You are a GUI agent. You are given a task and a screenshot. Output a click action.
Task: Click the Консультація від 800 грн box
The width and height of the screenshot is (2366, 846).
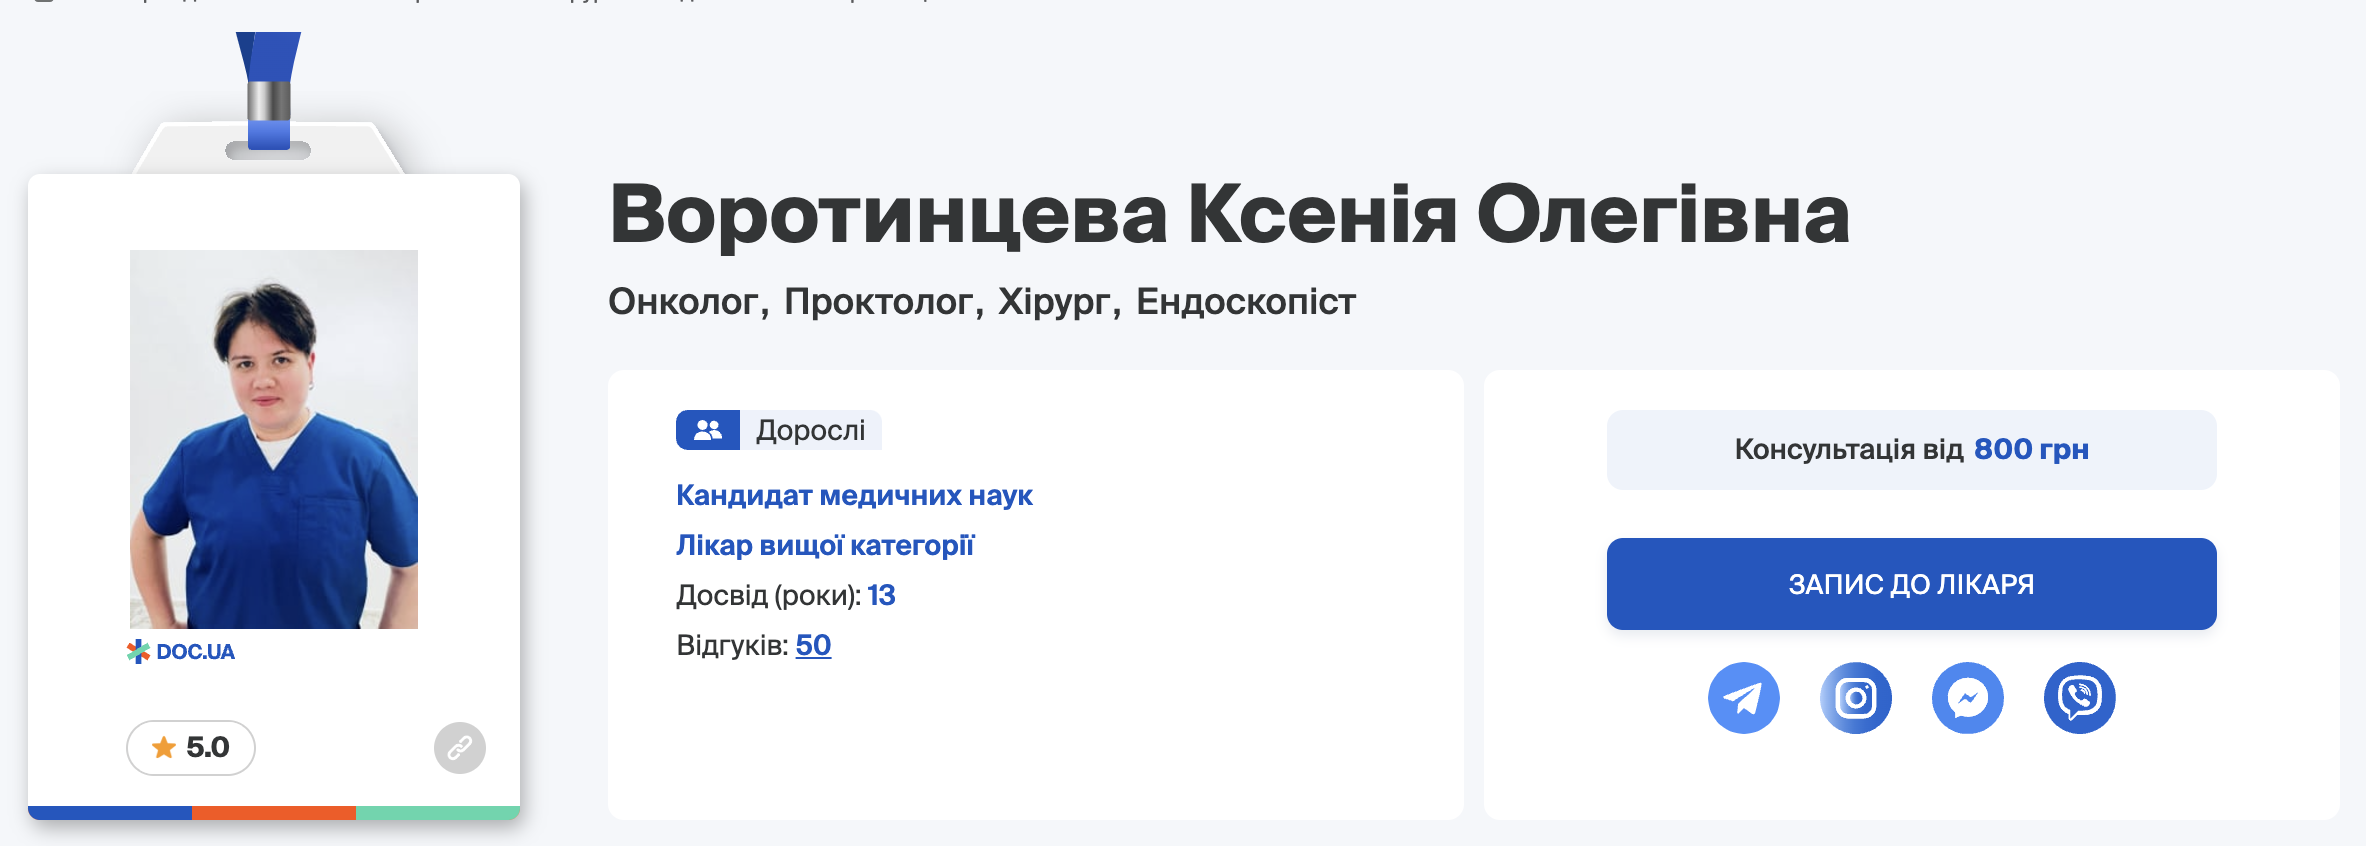coord(1911,450)
